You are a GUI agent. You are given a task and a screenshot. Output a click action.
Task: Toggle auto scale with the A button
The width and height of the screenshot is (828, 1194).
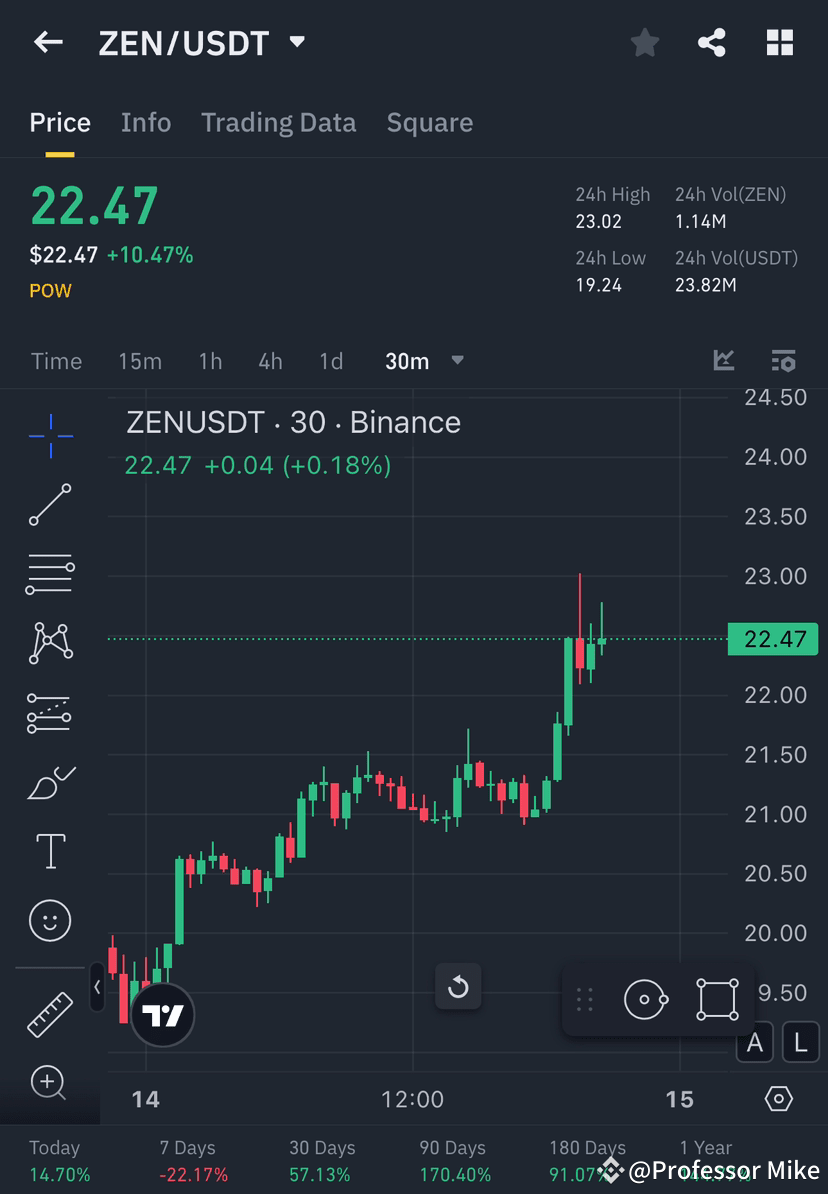coord(754,1042)
